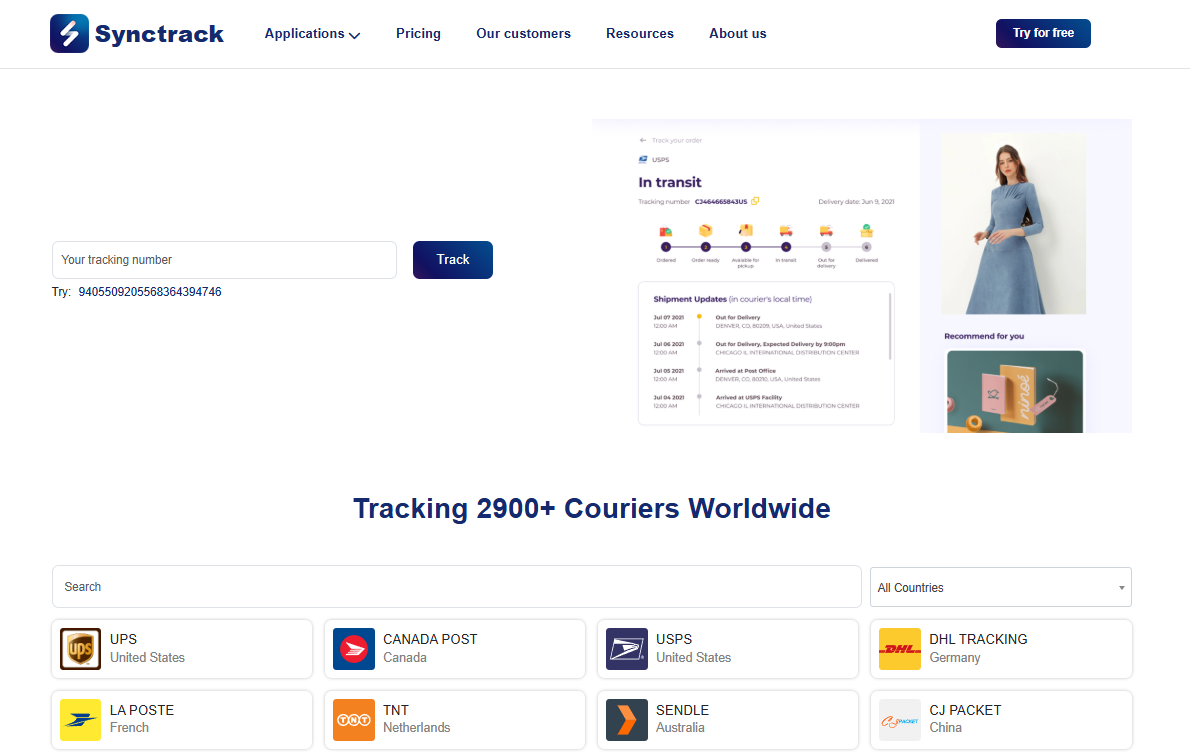1190x755 pixels.
Task: Click the sample tracking number link
Action: tap(150, 291)
